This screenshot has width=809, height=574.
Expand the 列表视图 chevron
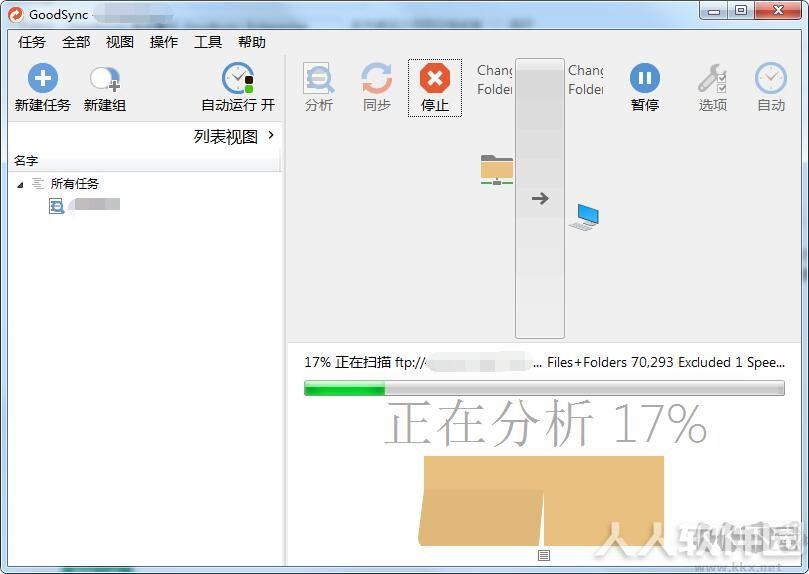[271, 136]
